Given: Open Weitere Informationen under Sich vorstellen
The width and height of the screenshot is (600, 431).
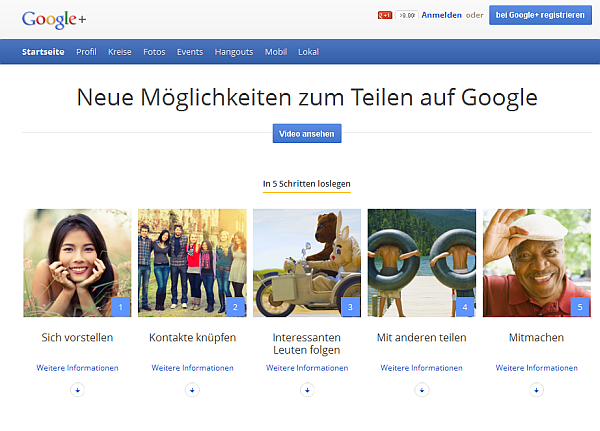Looking at the screenshot, I should coord(77,368).
